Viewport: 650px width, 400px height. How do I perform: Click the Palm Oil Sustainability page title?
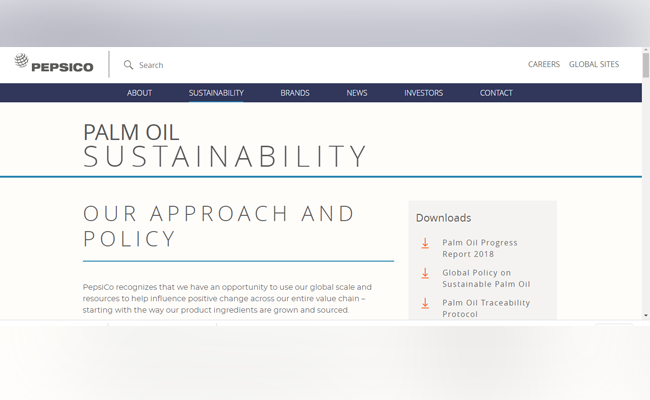pos(225,145)
